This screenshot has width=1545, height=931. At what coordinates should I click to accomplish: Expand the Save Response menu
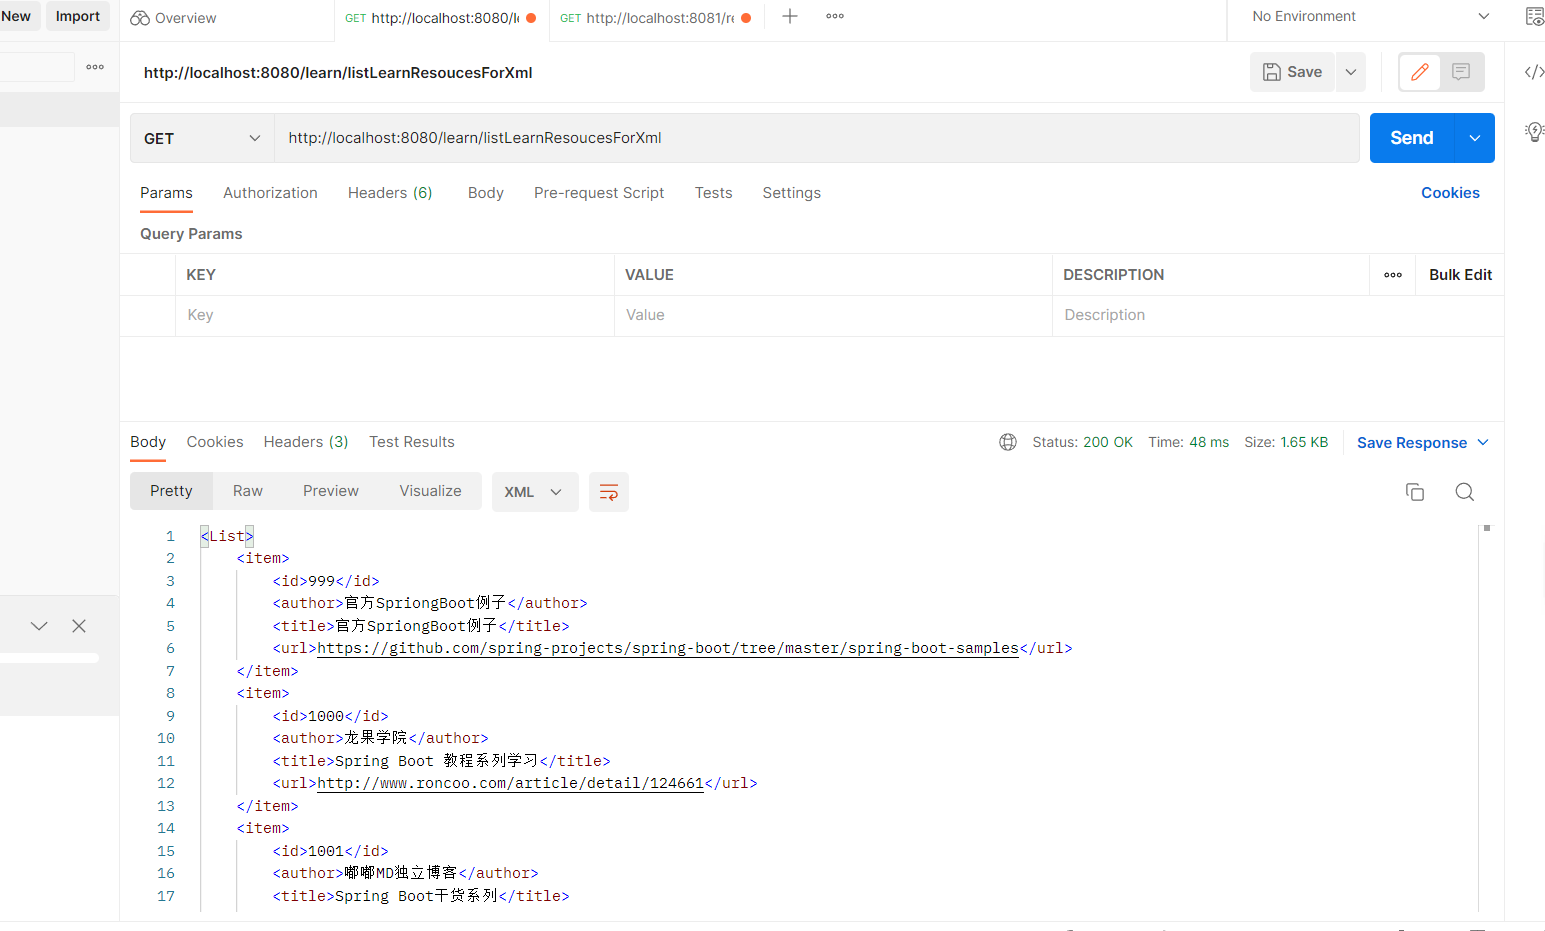1423,443
